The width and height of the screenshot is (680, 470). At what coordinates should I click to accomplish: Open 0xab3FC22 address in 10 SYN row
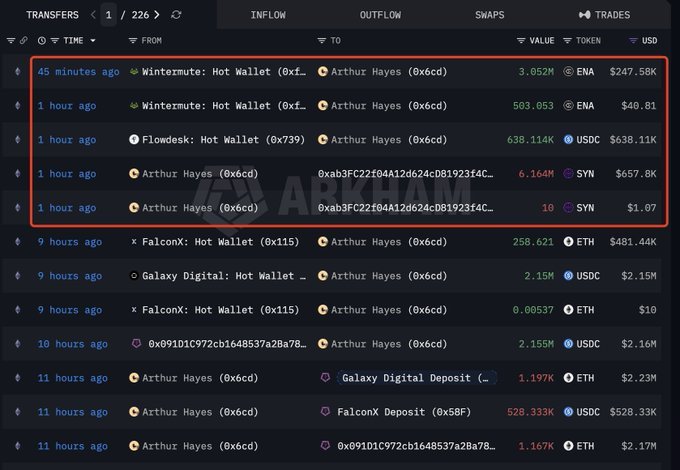tap(405, 208)
